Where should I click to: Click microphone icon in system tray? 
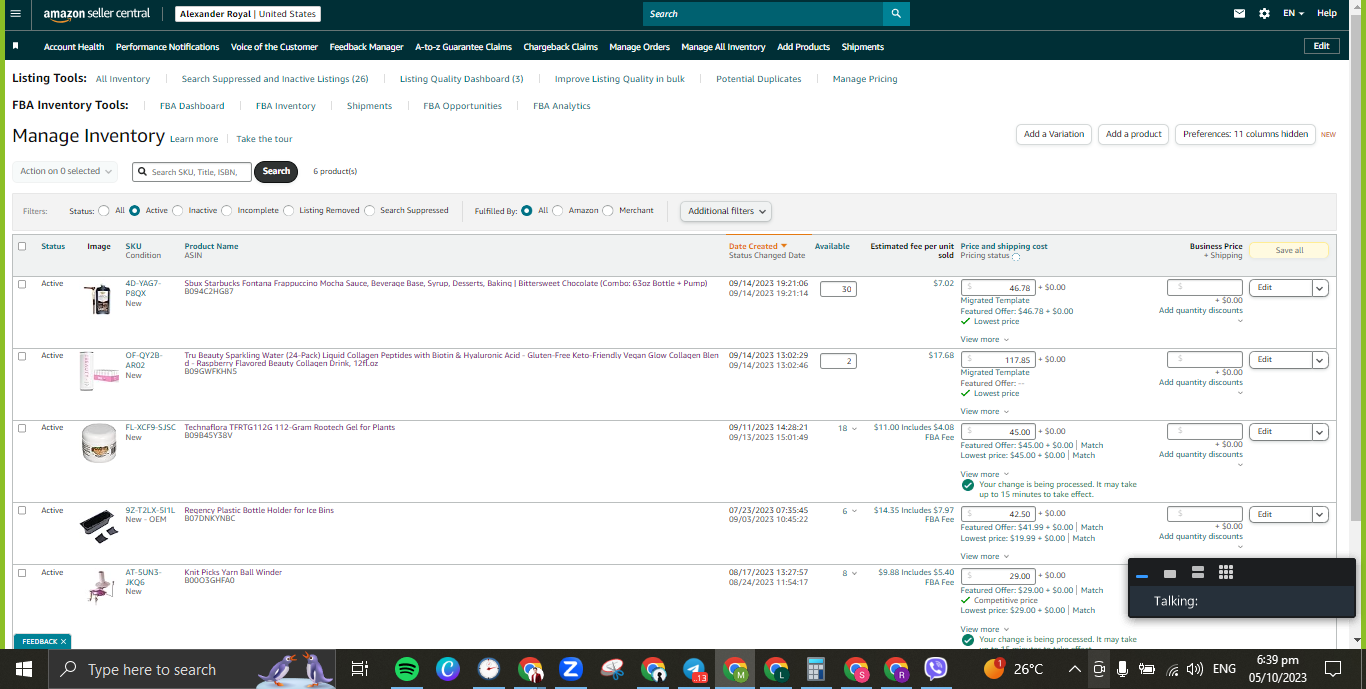(1122, 669)
